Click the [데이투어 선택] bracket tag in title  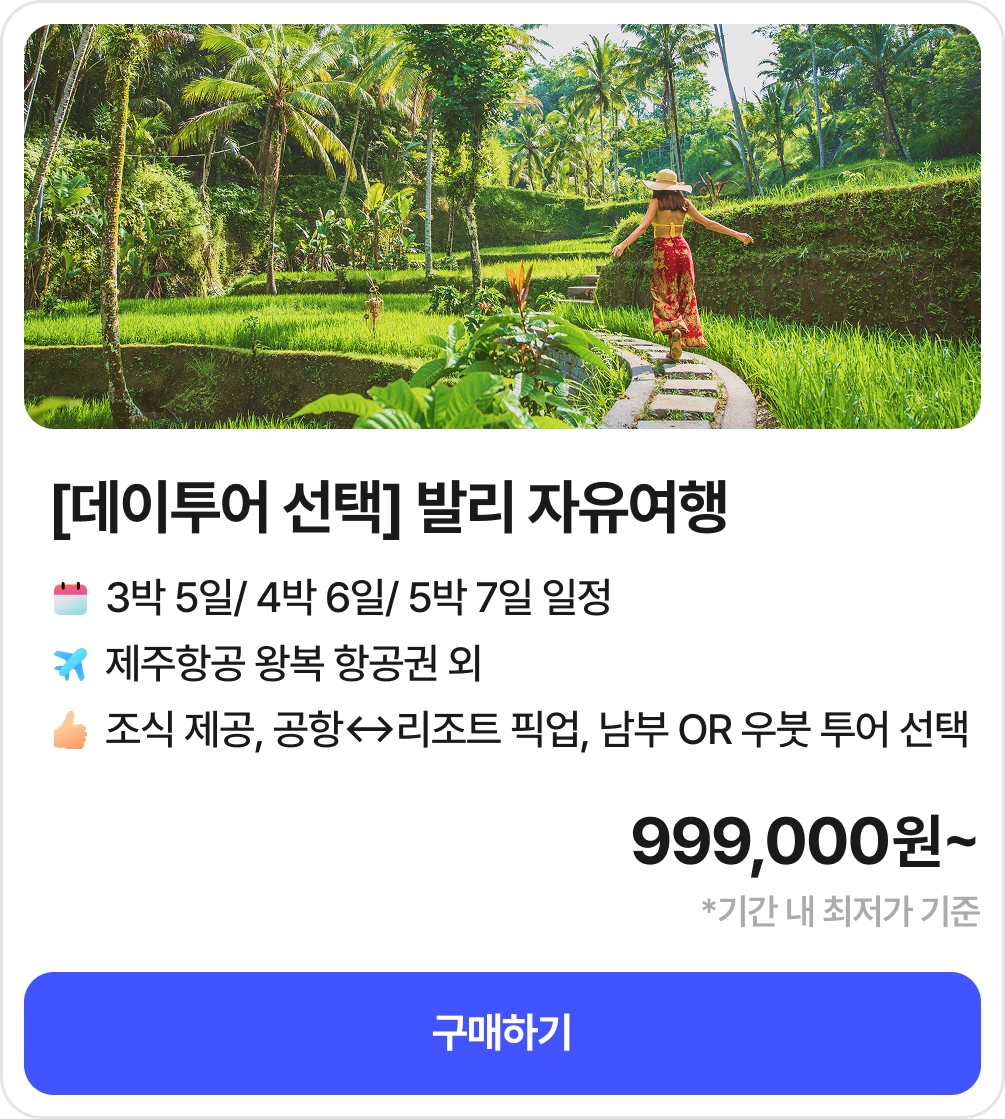coord(226,507)
